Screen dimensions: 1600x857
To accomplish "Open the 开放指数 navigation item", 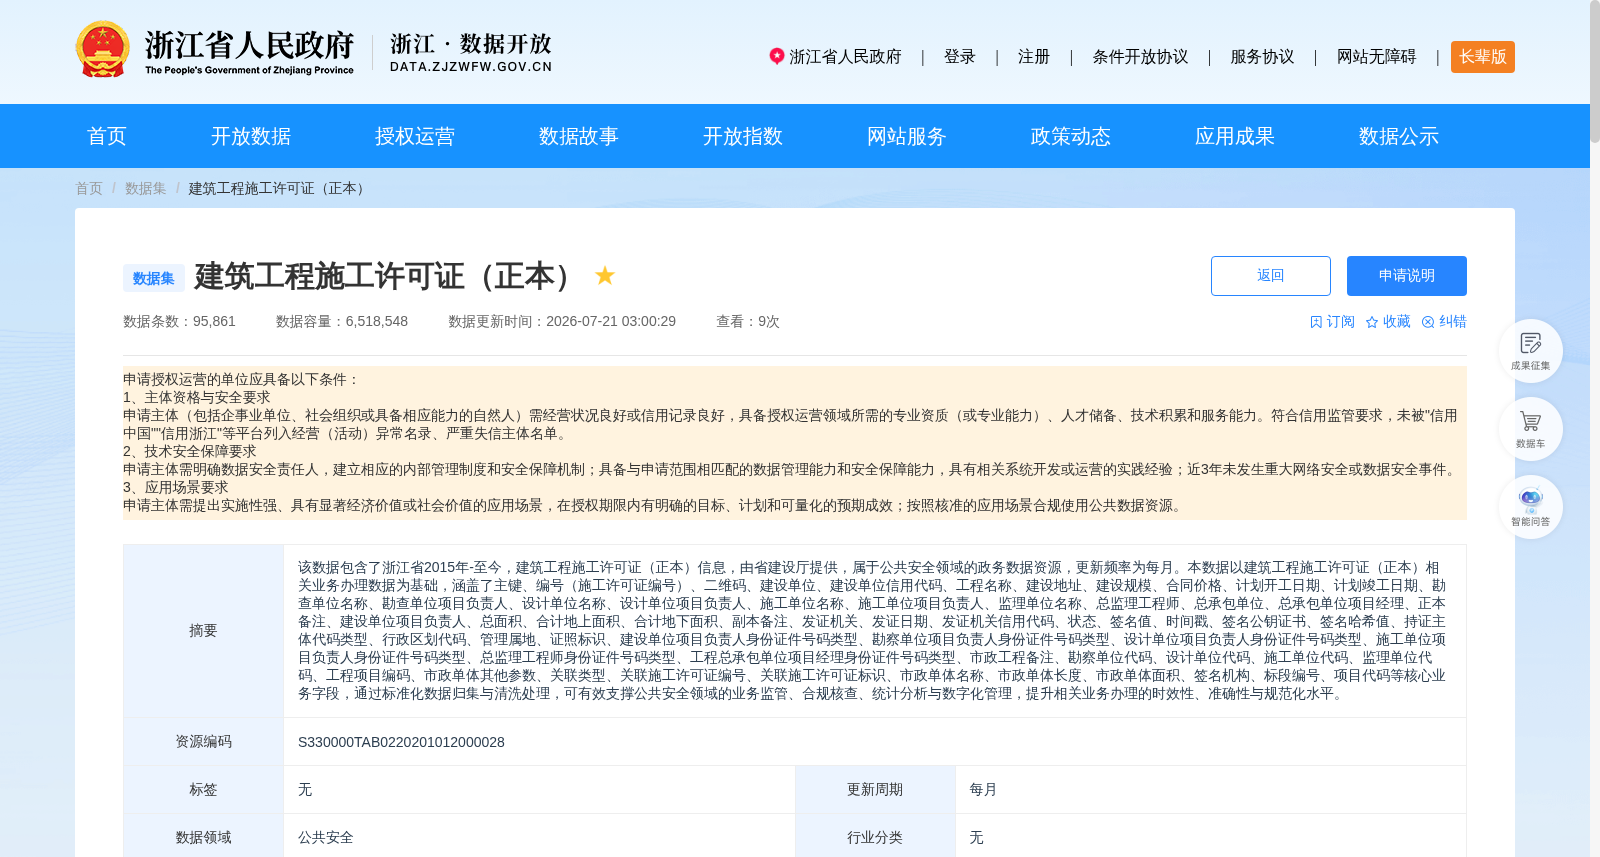I will click(743, 136).
